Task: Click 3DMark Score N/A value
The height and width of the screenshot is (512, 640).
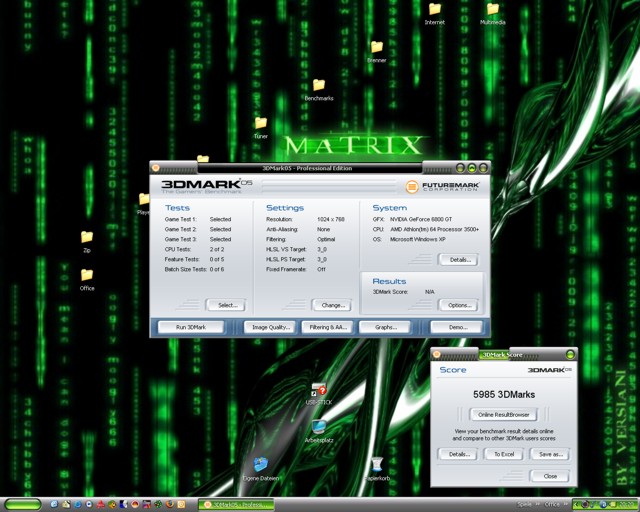Action: (x=429, y=292)
